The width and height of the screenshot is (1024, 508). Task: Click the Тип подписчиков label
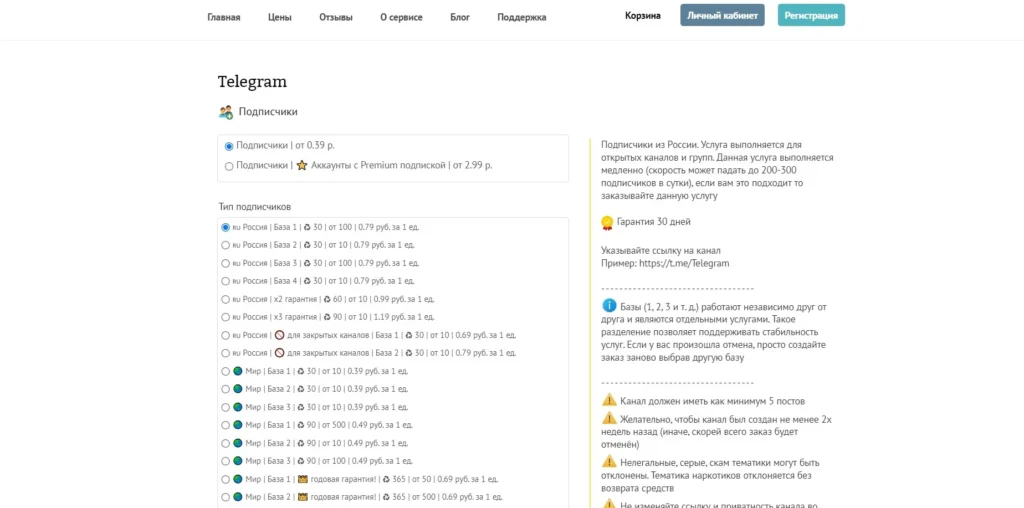pos(255,206)
